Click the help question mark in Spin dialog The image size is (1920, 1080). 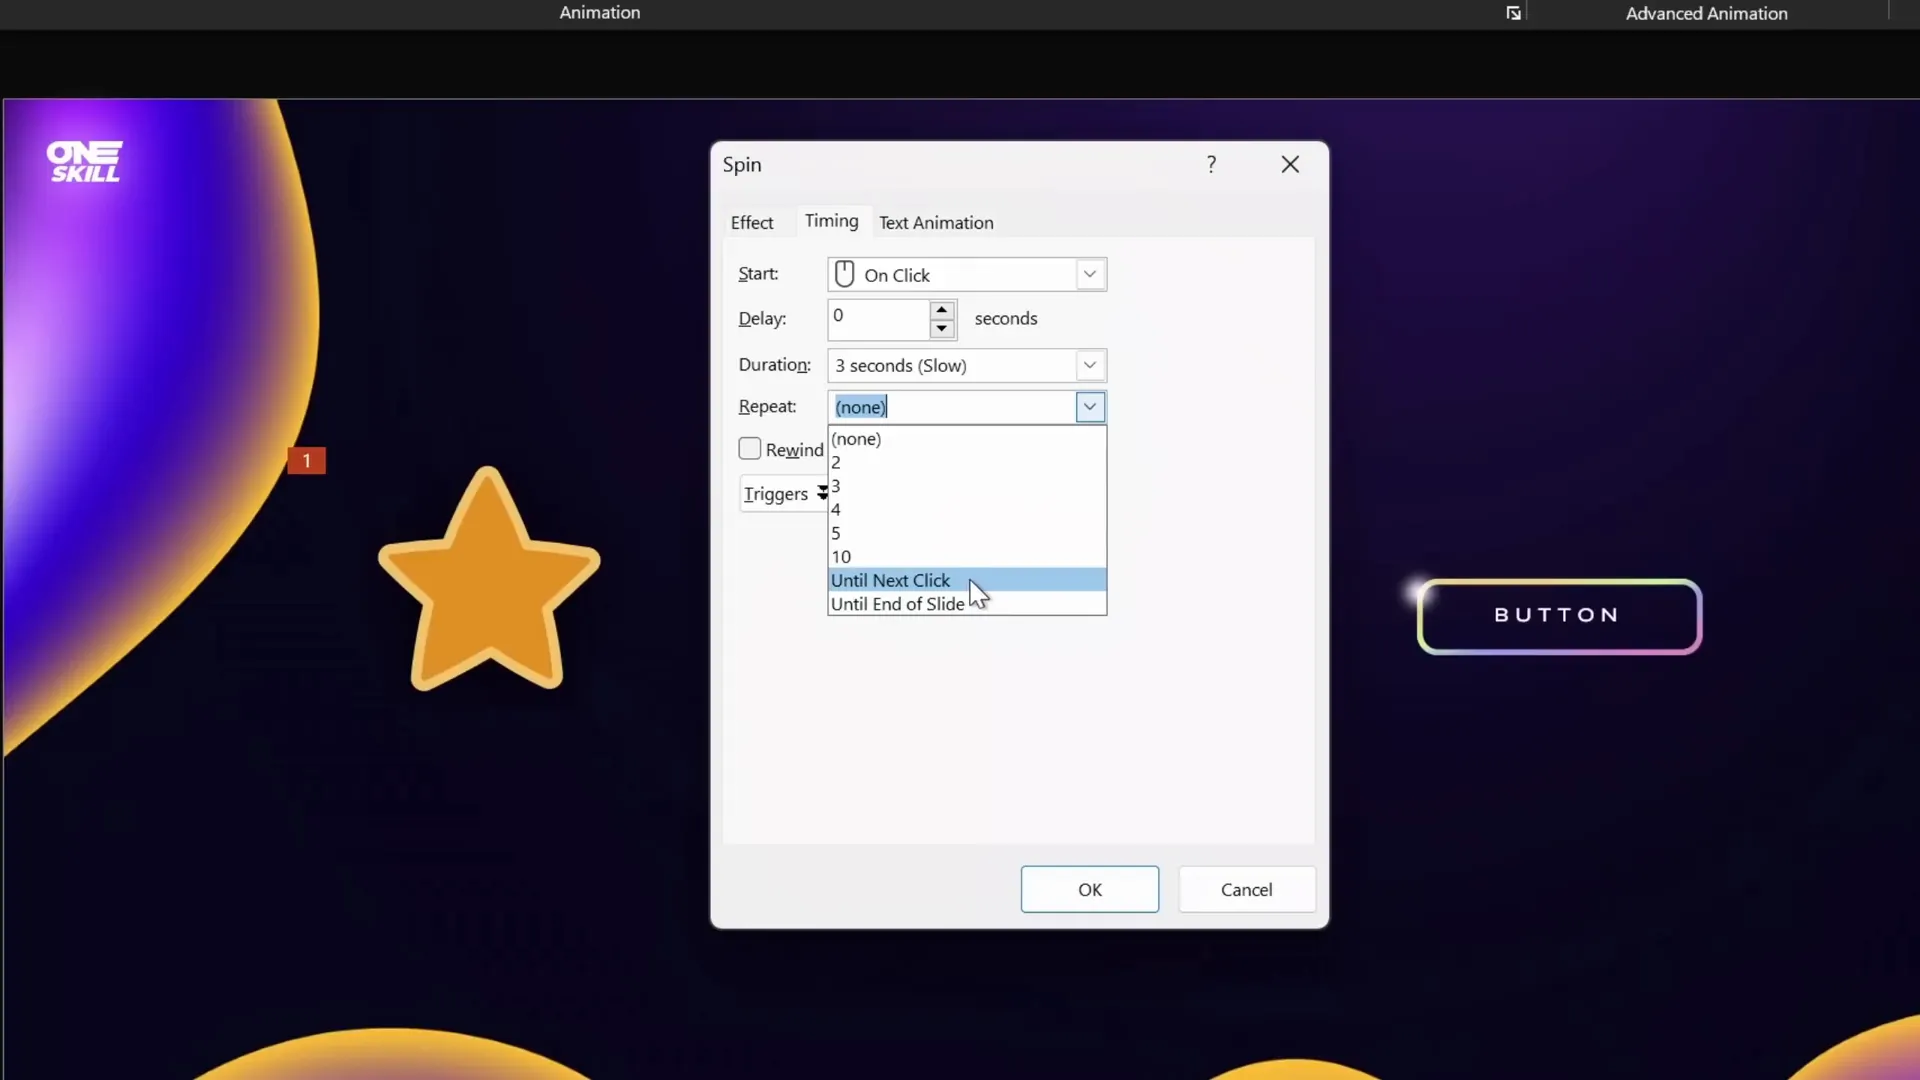point(1211,164)
